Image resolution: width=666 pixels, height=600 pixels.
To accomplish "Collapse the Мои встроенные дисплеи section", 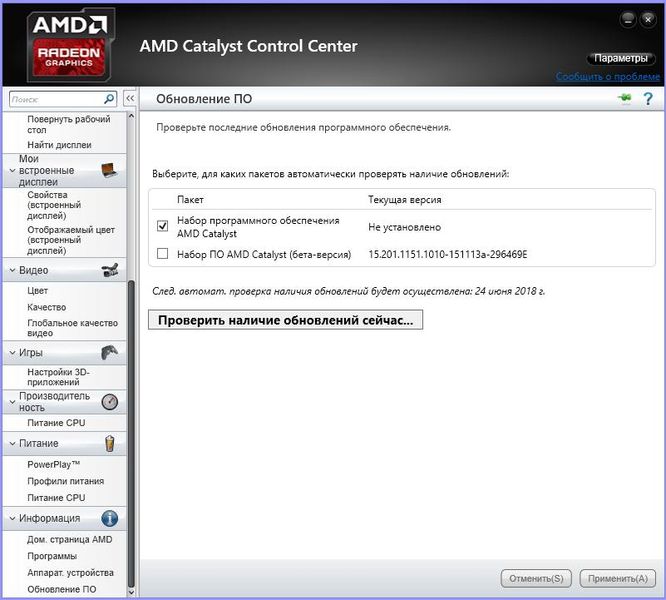I will click(12, 171).
